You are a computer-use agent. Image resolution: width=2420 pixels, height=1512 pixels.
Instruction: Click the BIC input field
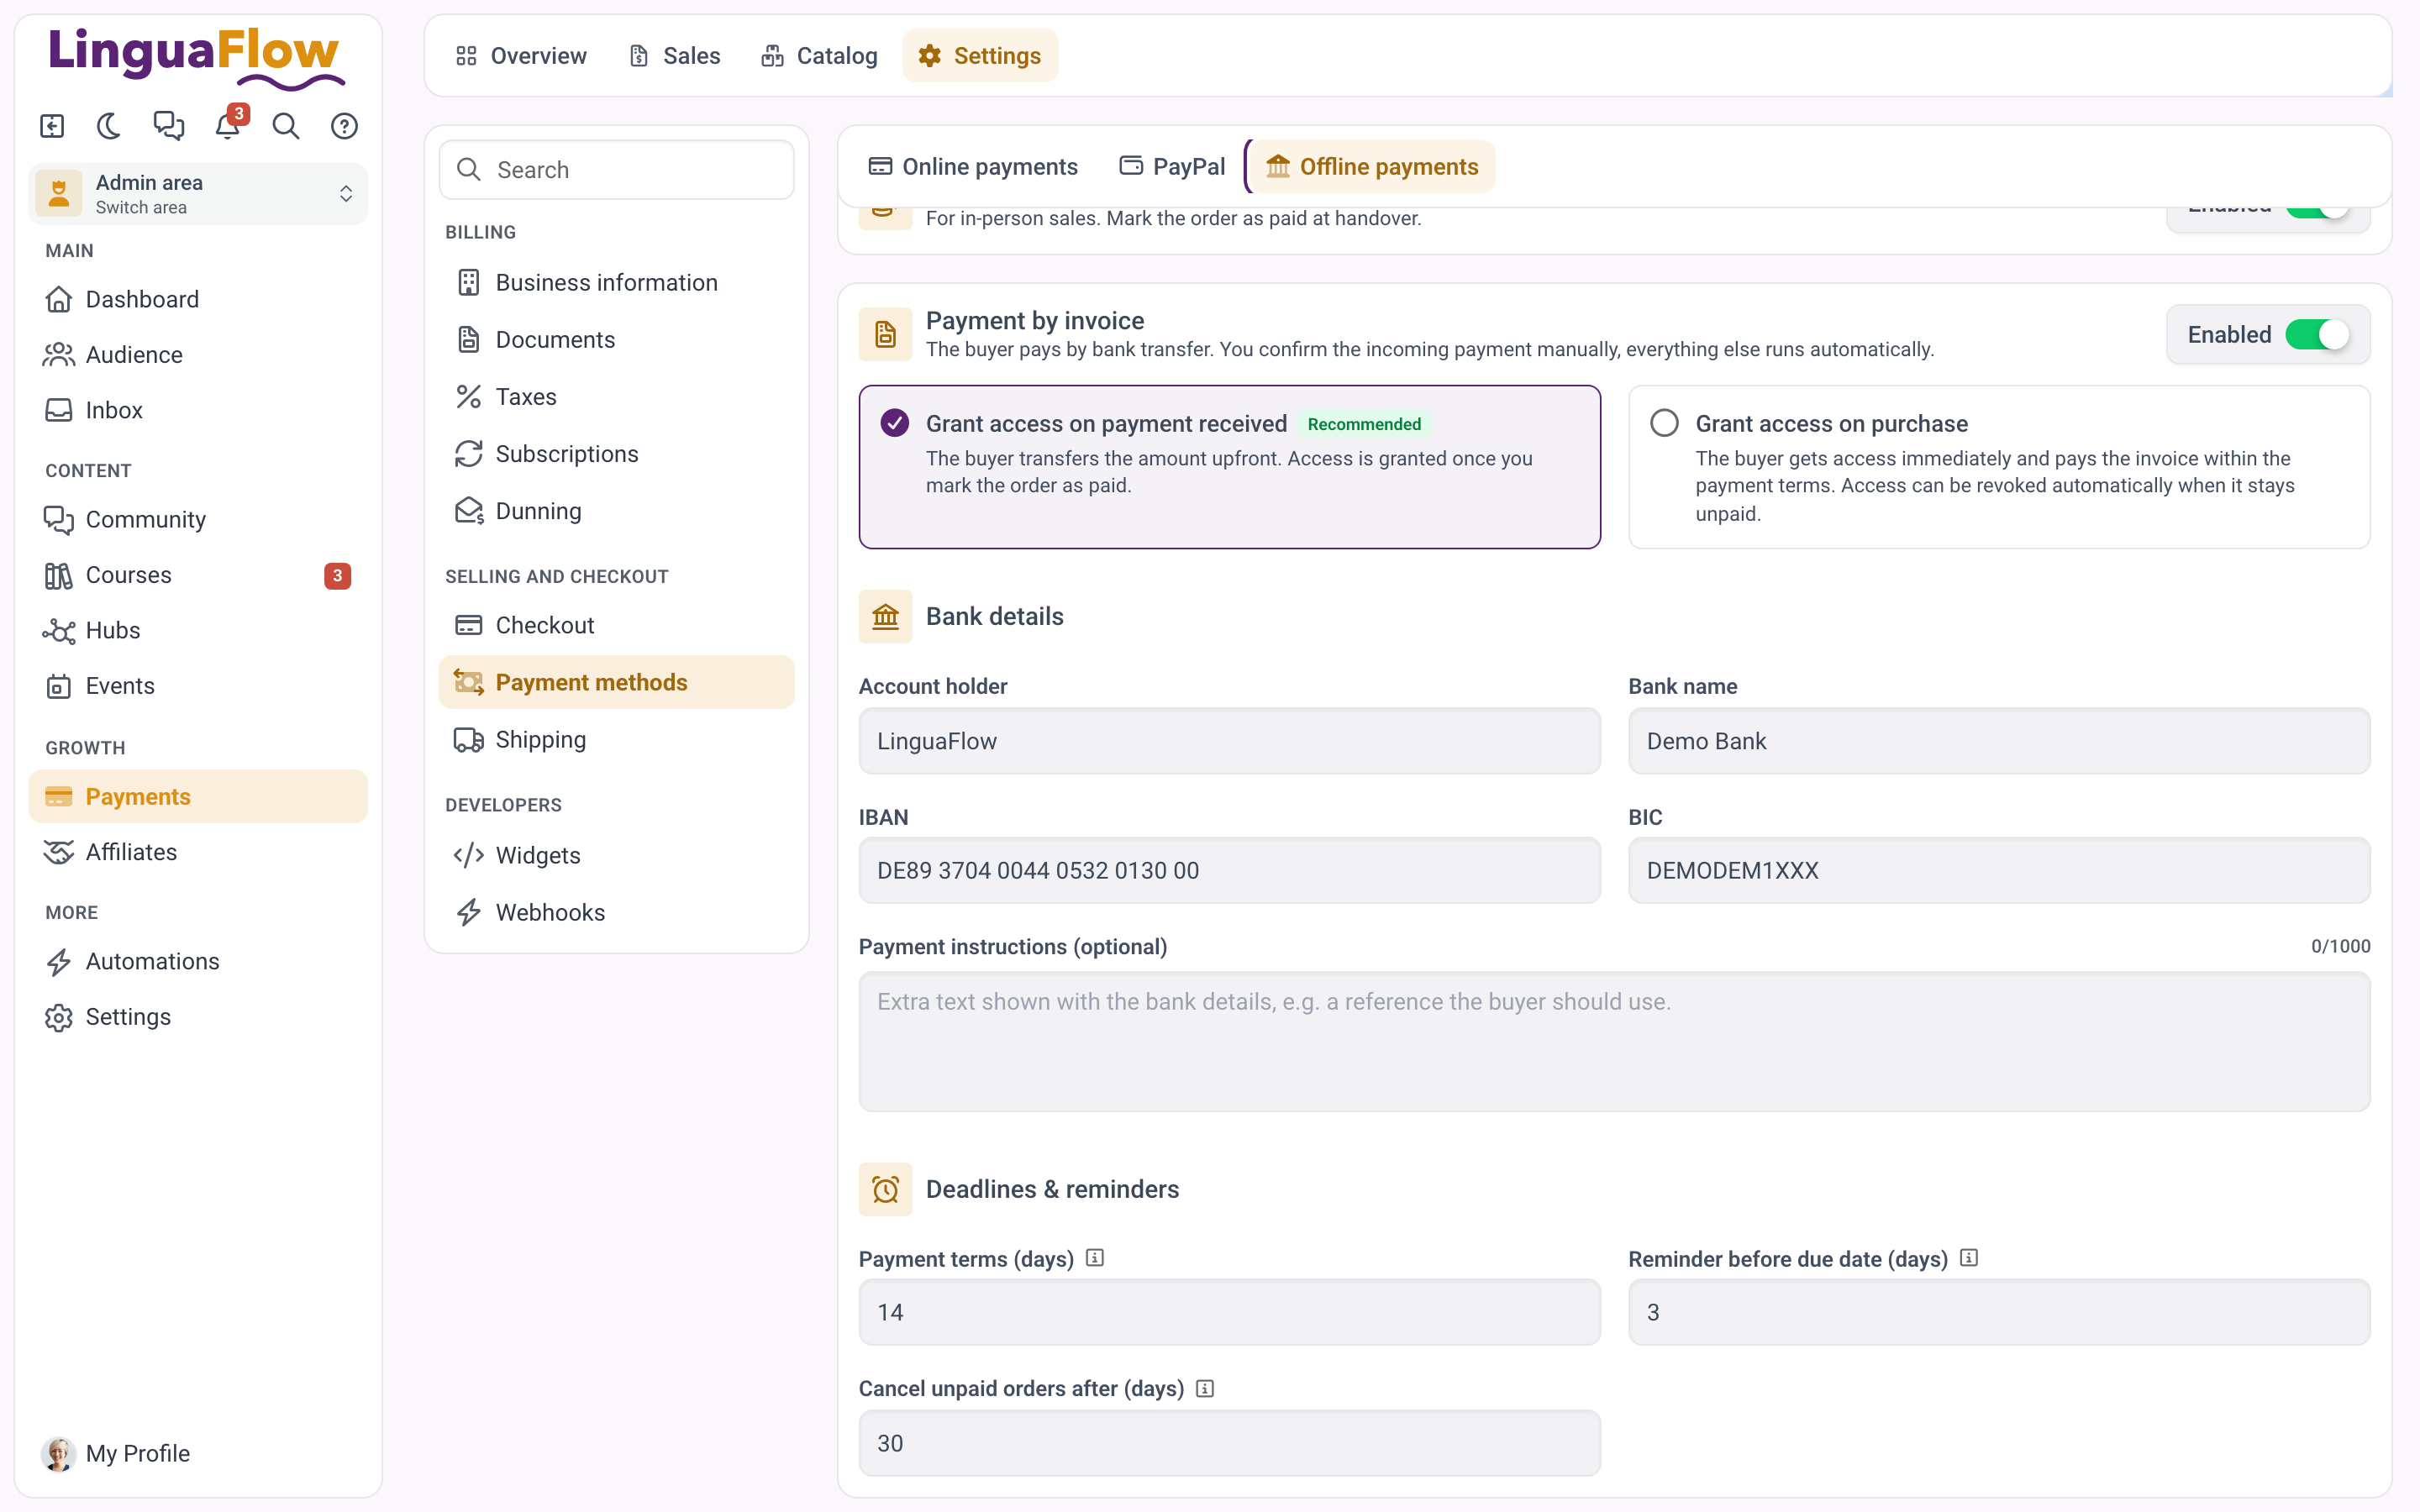pyautogui.click(x=1998, y=870)
